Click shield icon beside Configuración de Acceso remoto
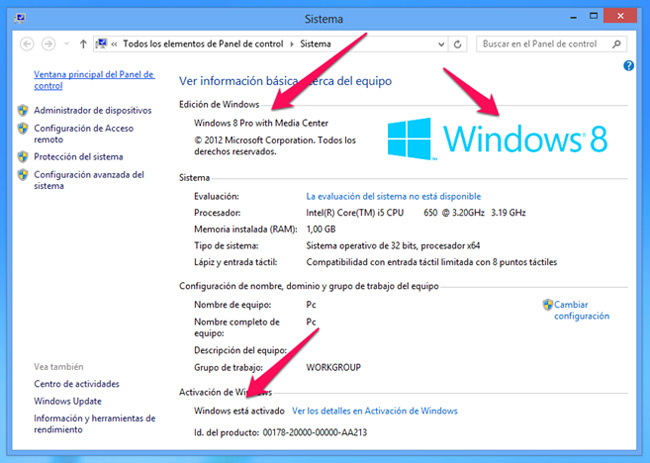This screenshot has width=650, height=463. click(23, 128)
